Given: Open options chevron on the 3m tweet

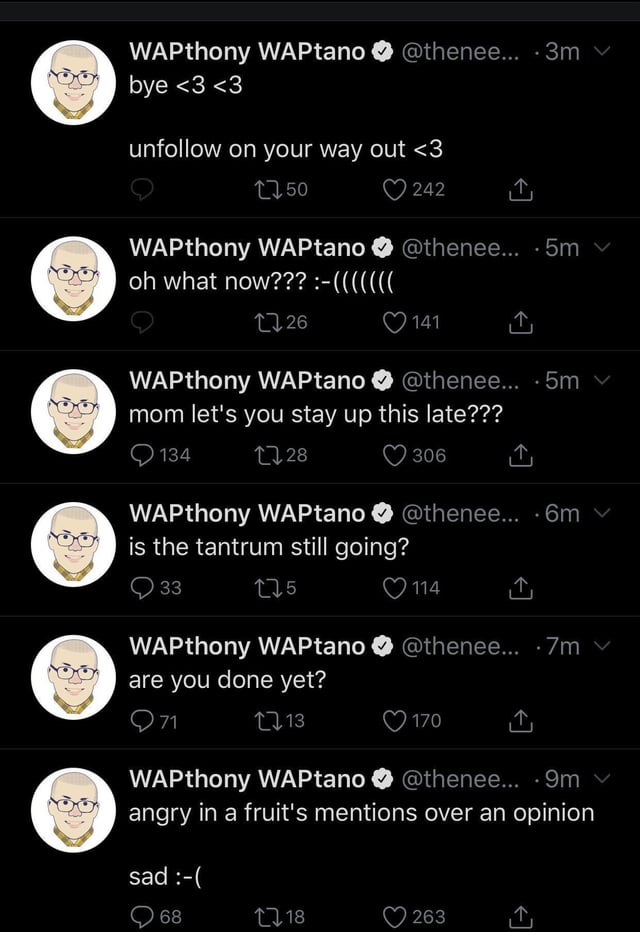Looking at the screenshot, I should [x=603, y=52].
